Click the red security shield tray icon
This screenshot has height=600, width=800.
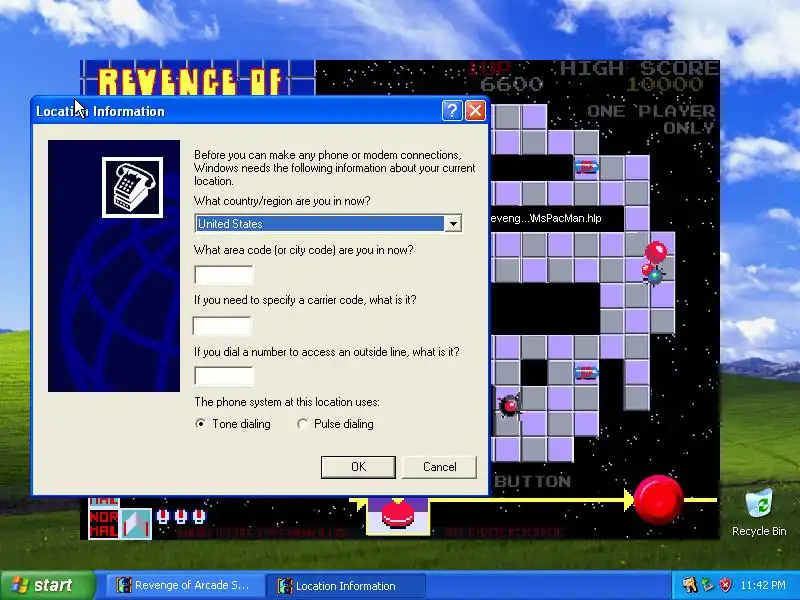point(726,585)
